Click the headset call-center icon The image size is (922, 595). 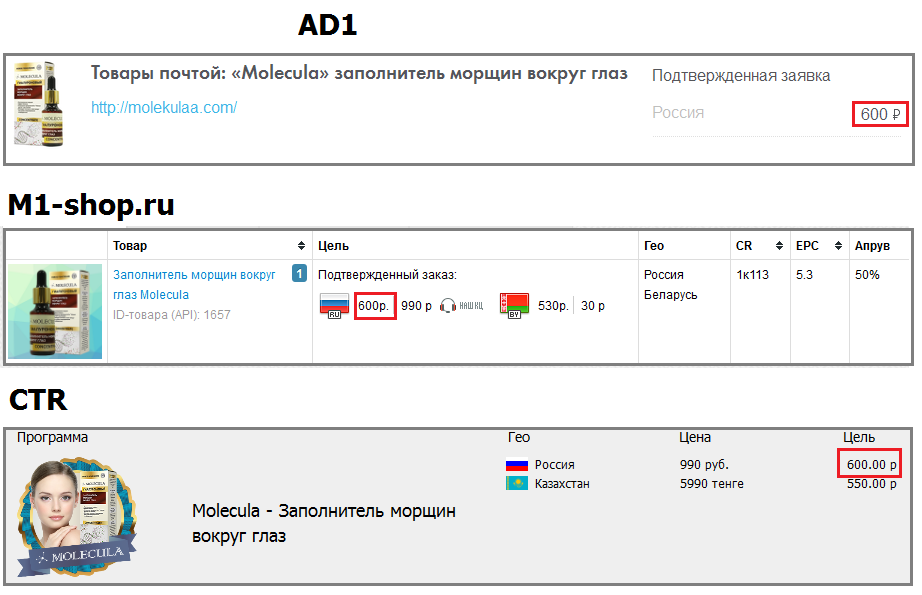point(447,306)
